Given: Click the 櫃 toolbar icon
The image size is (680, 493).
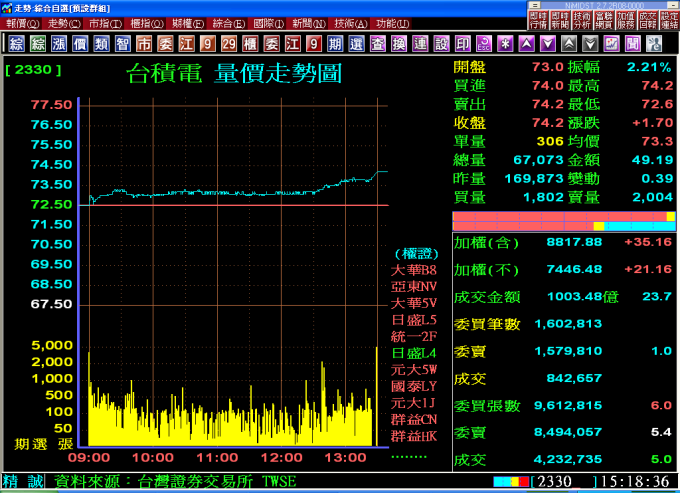Looking at the screenshot, I should coord(250,43).
